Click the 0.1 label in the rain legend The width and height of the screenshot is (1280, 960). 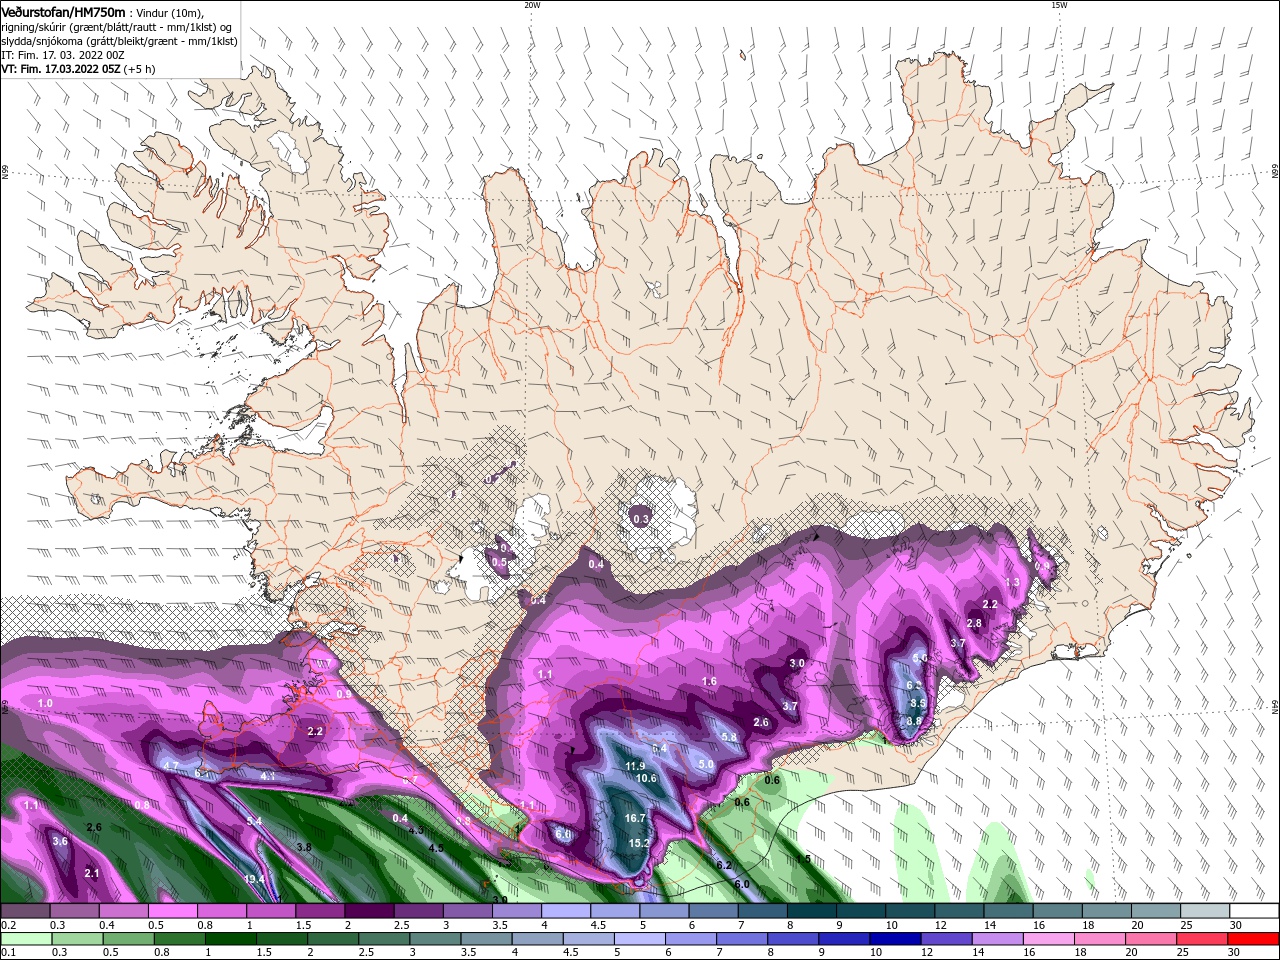[8, 953]
